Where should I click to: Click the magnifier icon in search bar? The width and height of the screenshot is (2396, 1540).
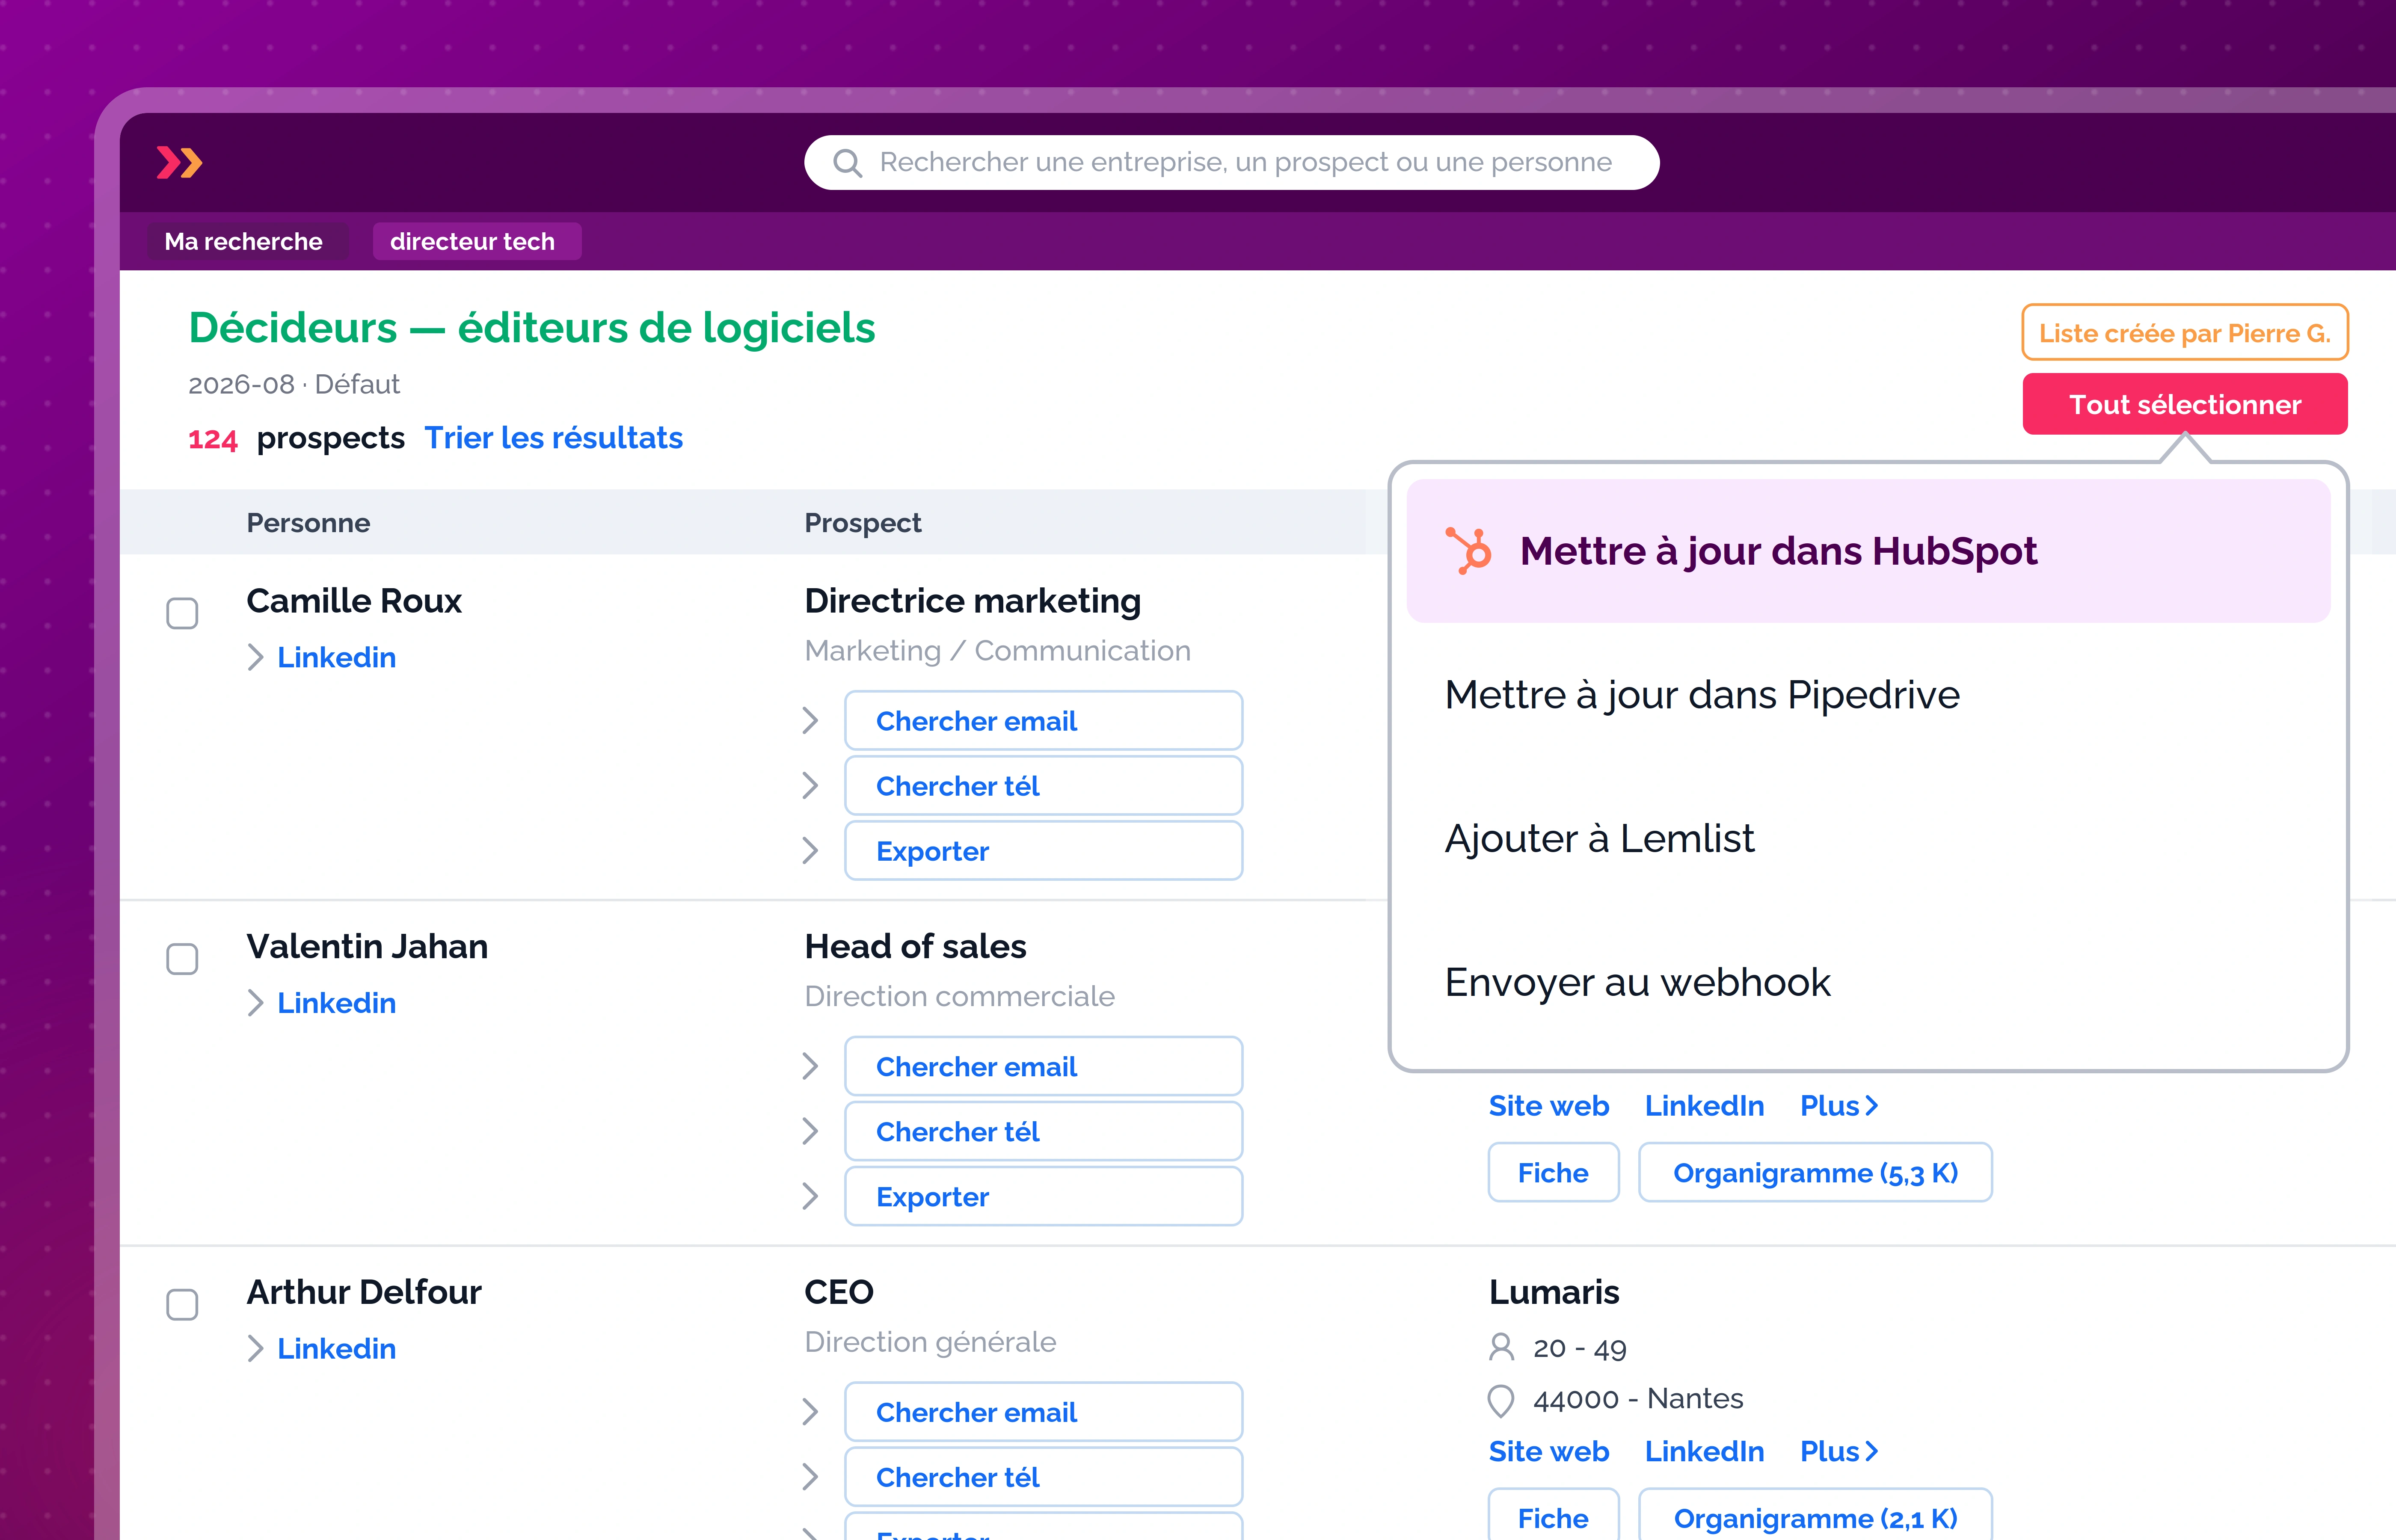(x=847, y=163)
